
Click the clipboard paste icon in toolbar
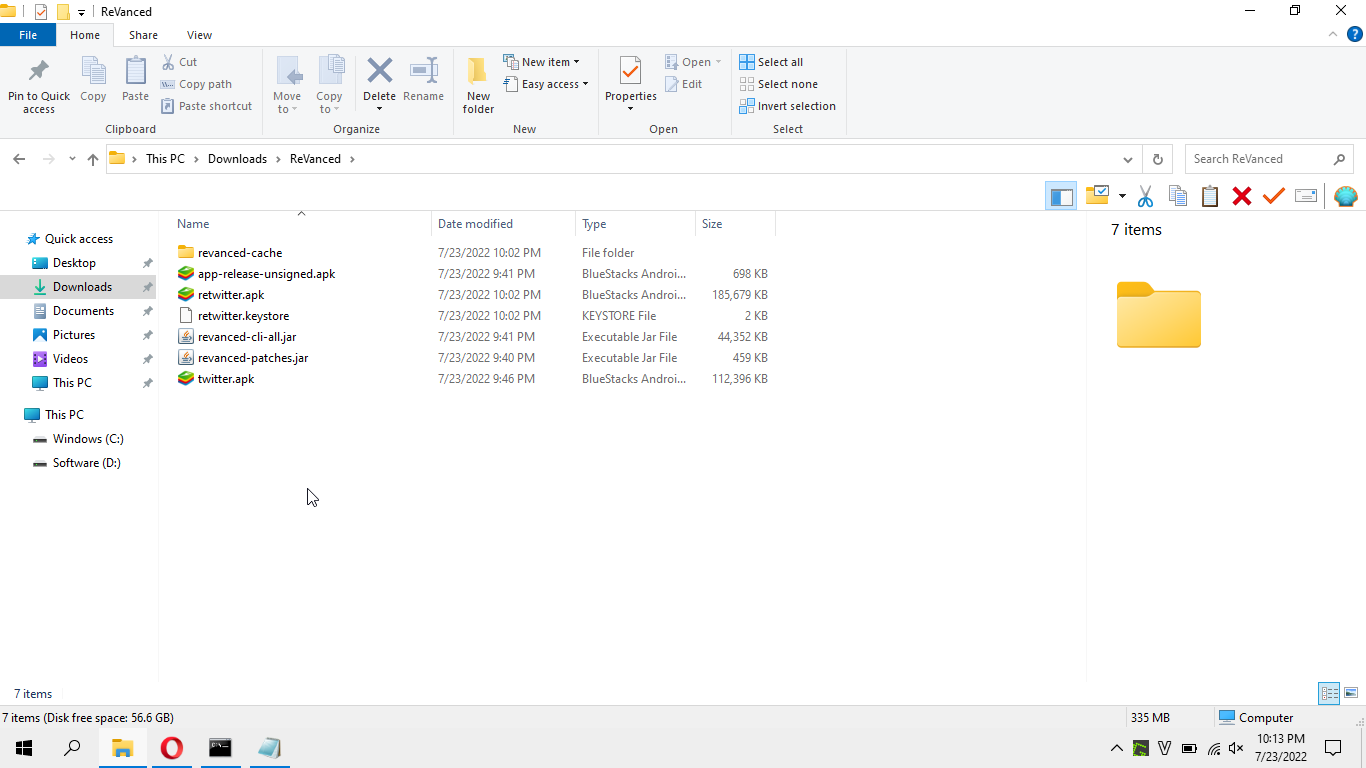pos(1210,196)
